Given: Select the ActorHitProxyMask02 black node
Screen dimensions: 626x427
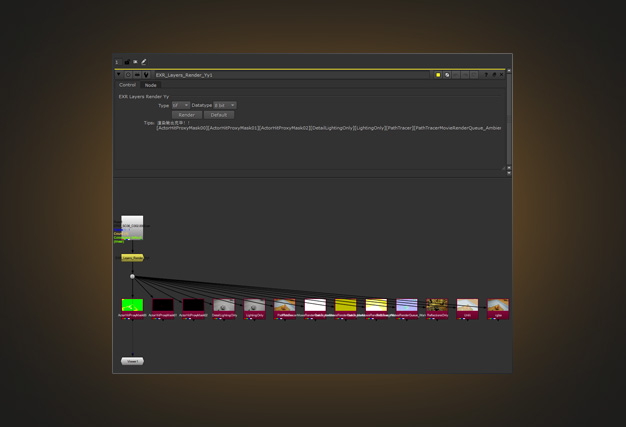Looking at the screenshot, I should 193,309.
